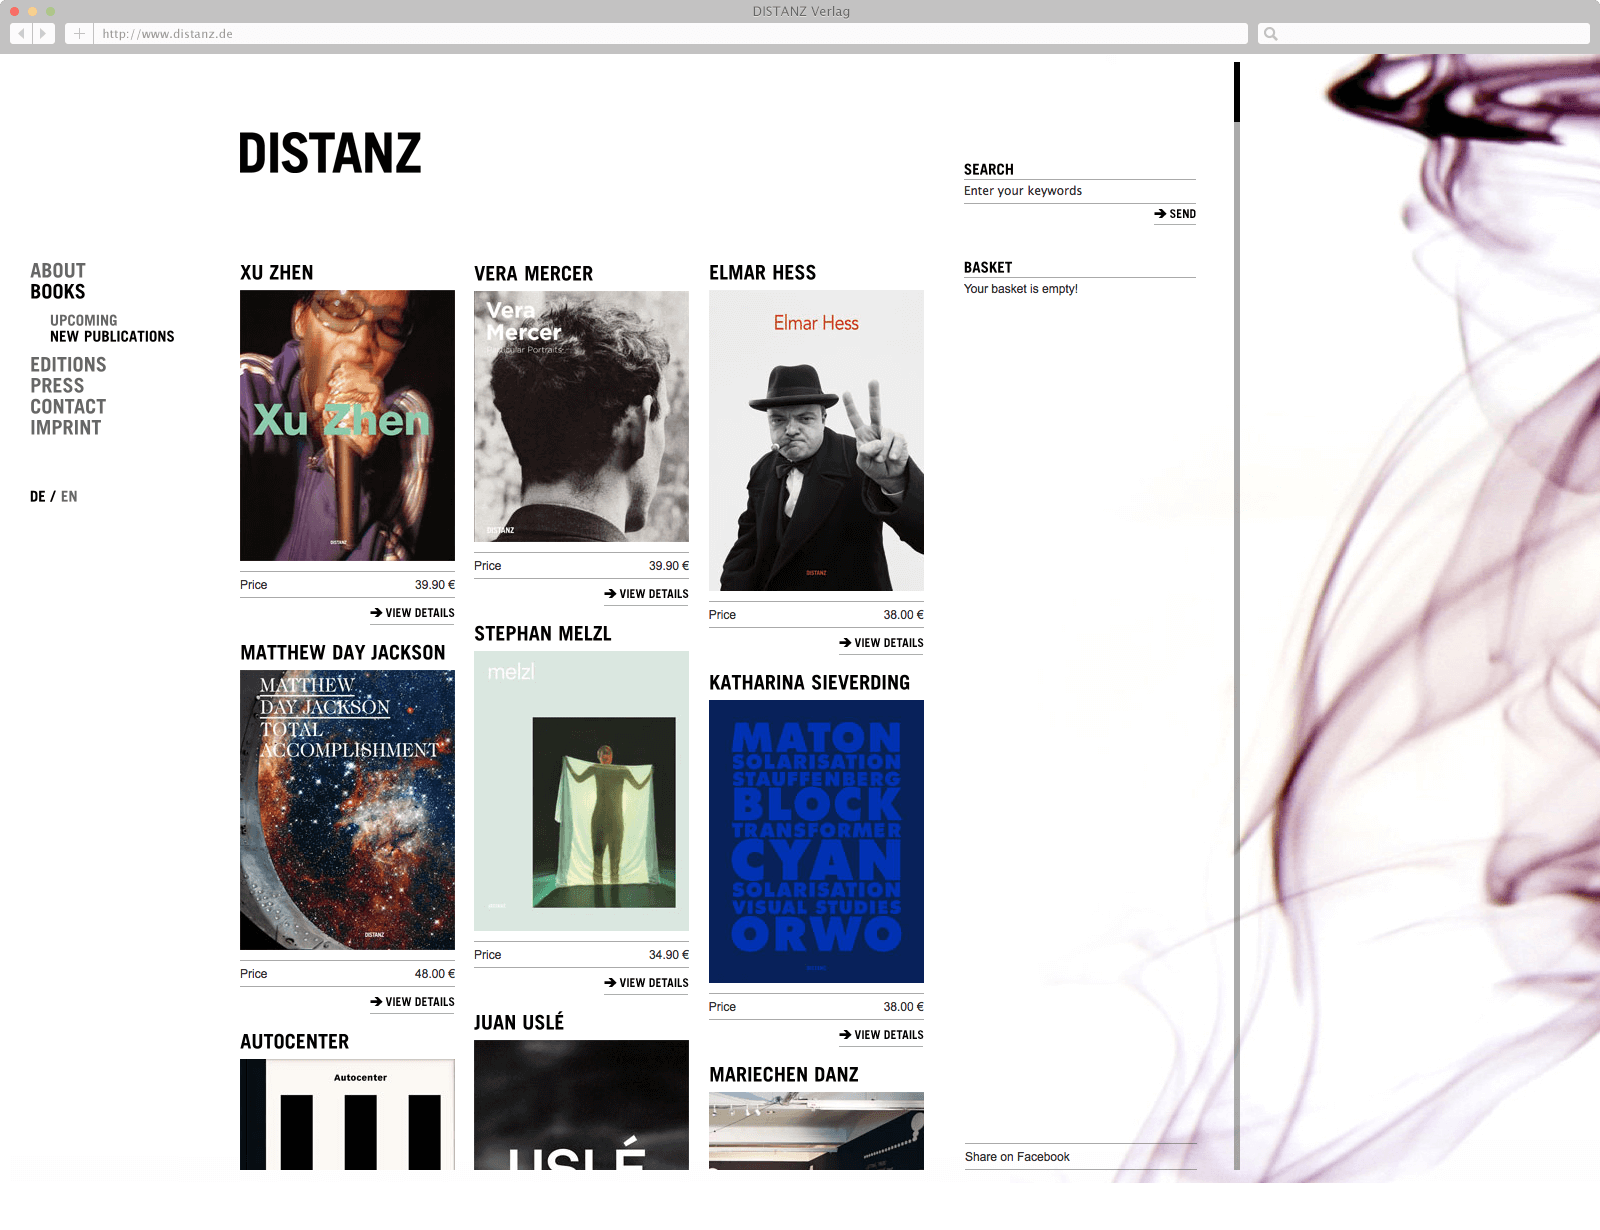View details for Xu Zhen book

tap(412, 613)
